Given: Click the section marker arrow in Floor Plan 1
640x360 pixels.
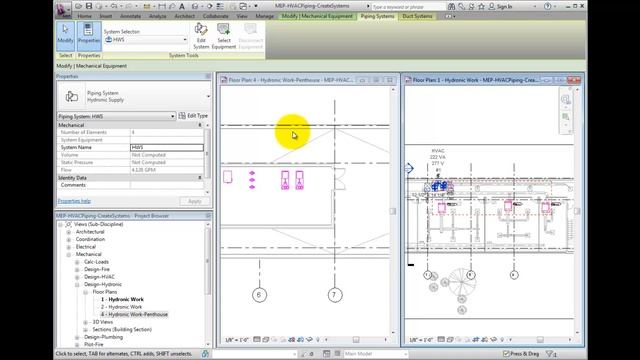Looking at the screenshot, I should pos(409,168).
